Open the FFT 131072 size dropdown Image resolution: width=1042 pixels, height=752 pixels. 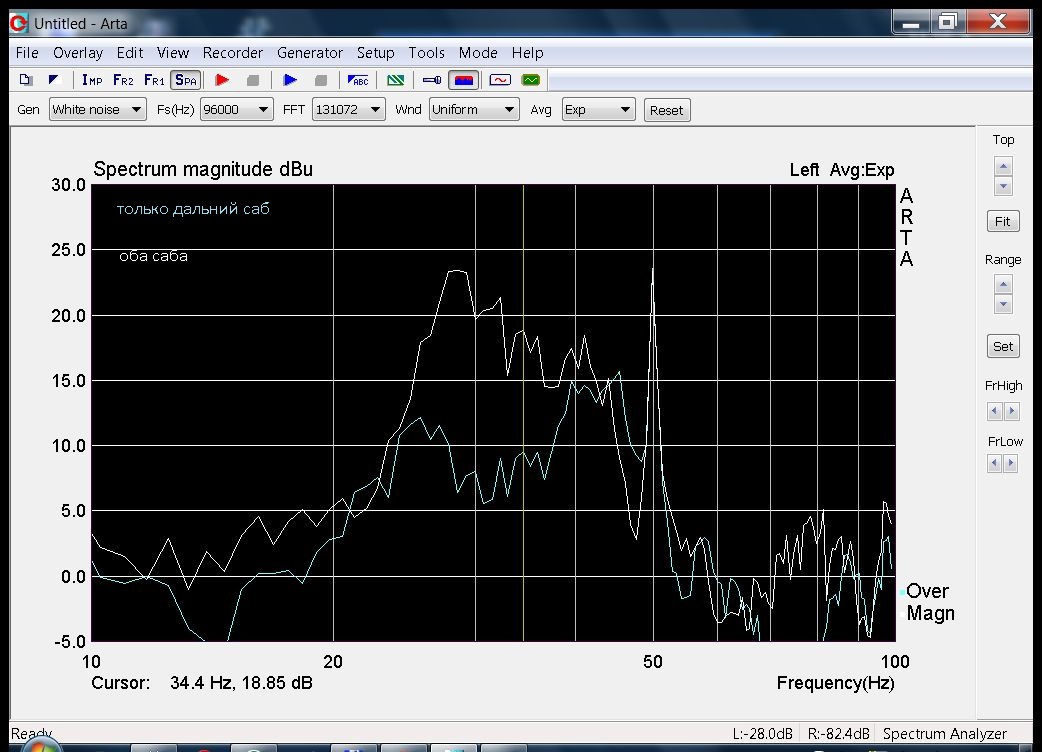tap(348, 110)
